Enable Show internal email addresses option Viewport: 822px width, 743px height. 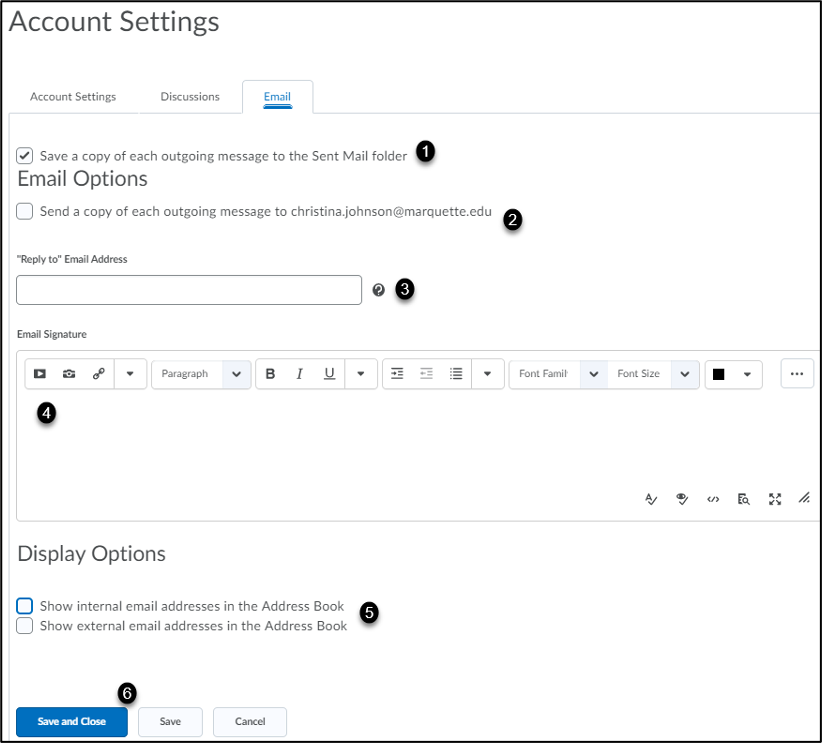(x=25, y=606)
